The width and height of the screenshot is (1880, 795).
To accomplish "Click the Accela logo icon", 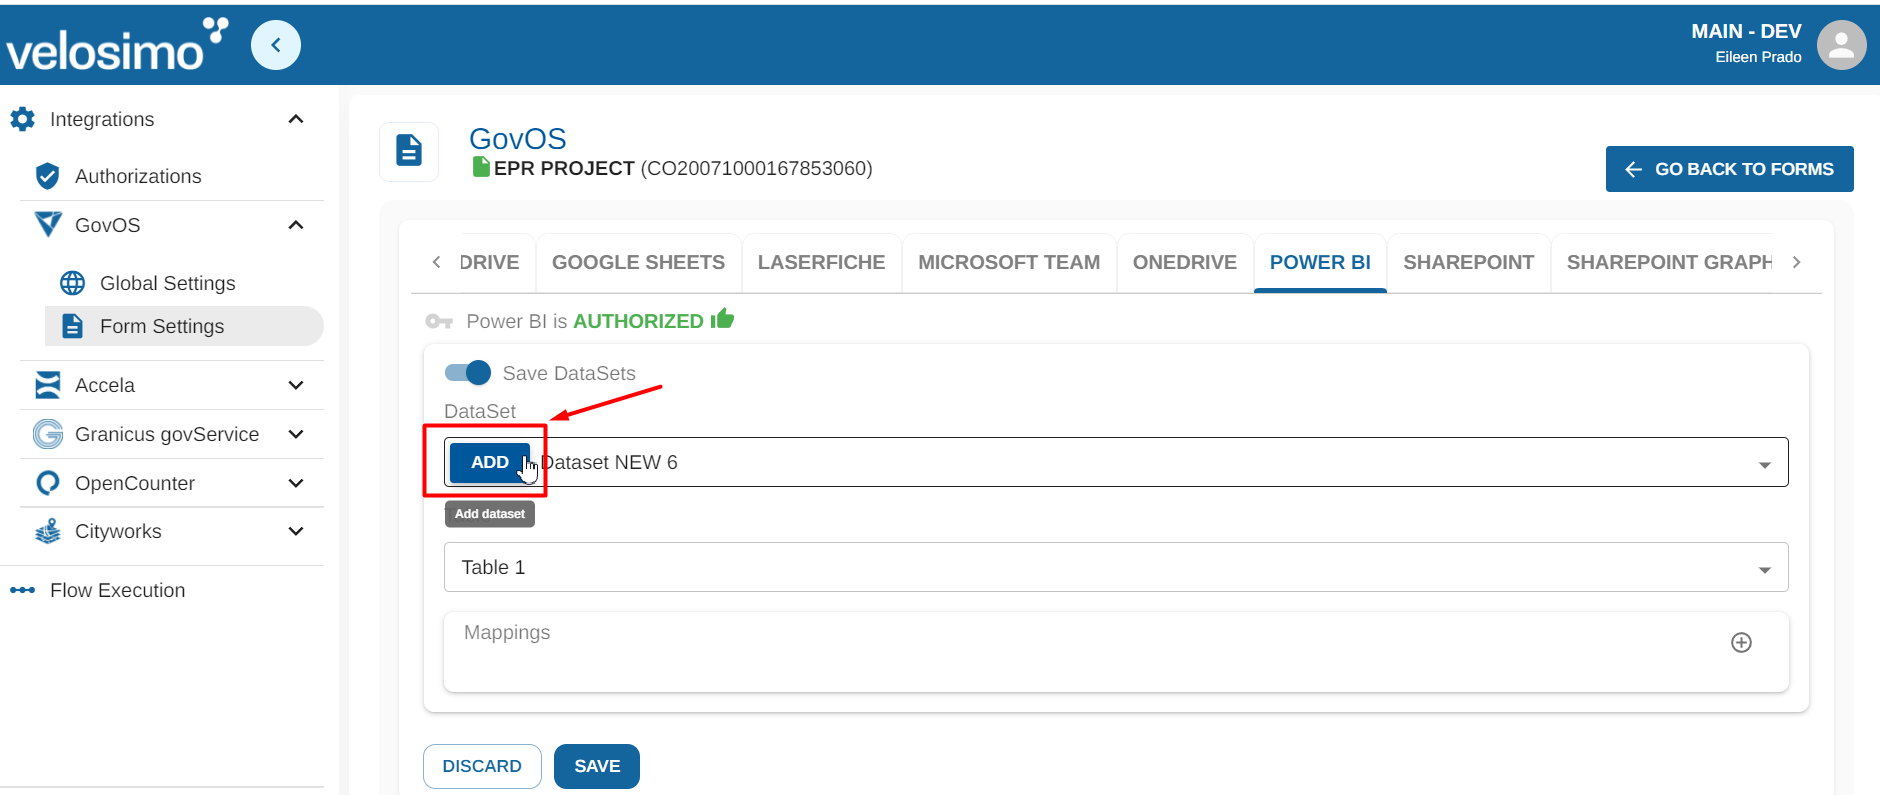I will (x=47, y=385).
